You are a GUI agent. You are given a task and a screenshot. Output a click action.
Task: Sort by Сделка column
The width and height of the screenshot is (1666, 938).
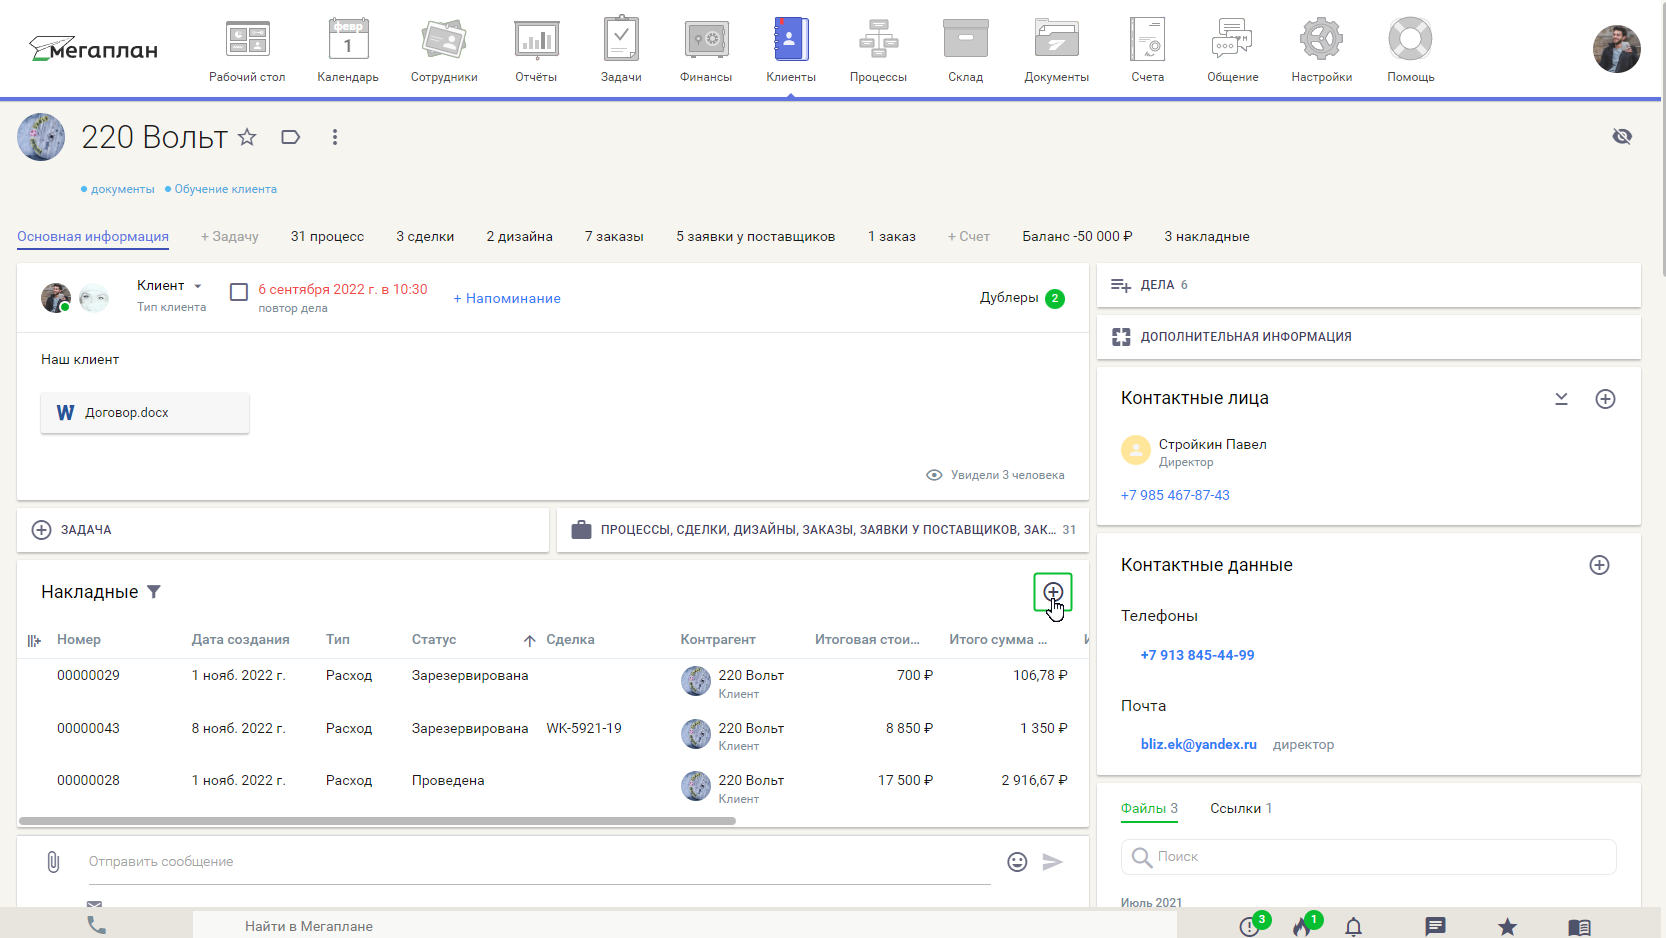[570, 640]
